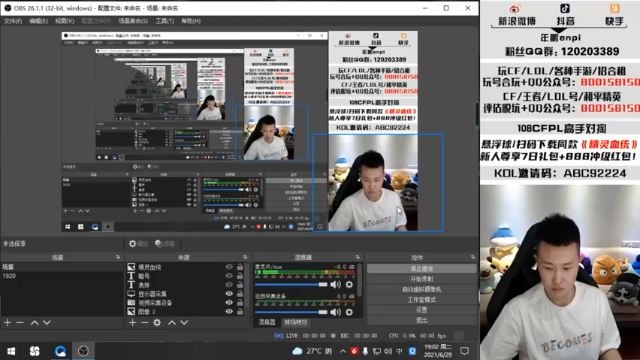Select 图像 2 image source row
The height and width of the screenshot is (360, 640).
(186, 311)
